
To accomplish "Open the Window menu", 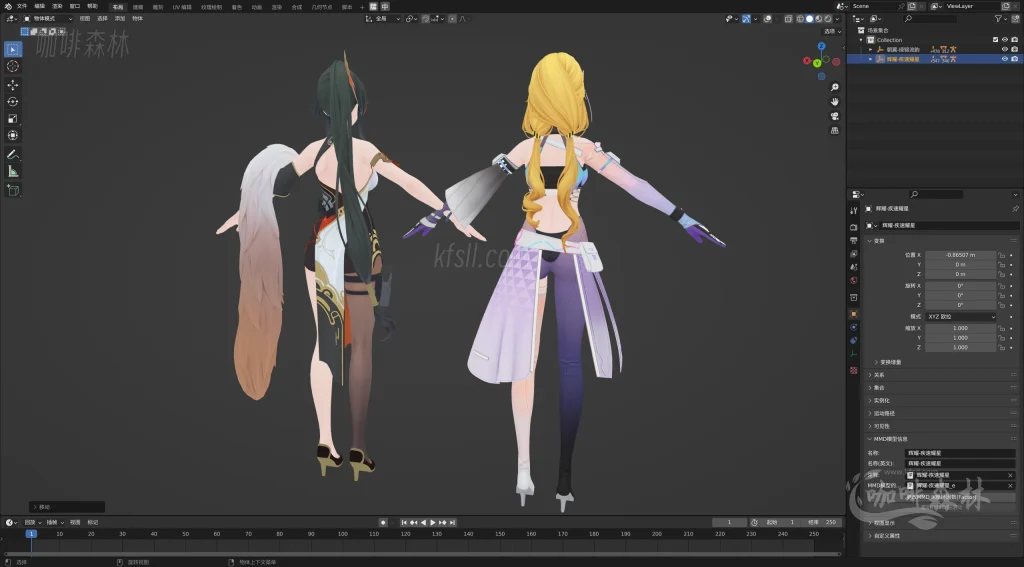I will (x=75, y=6).
